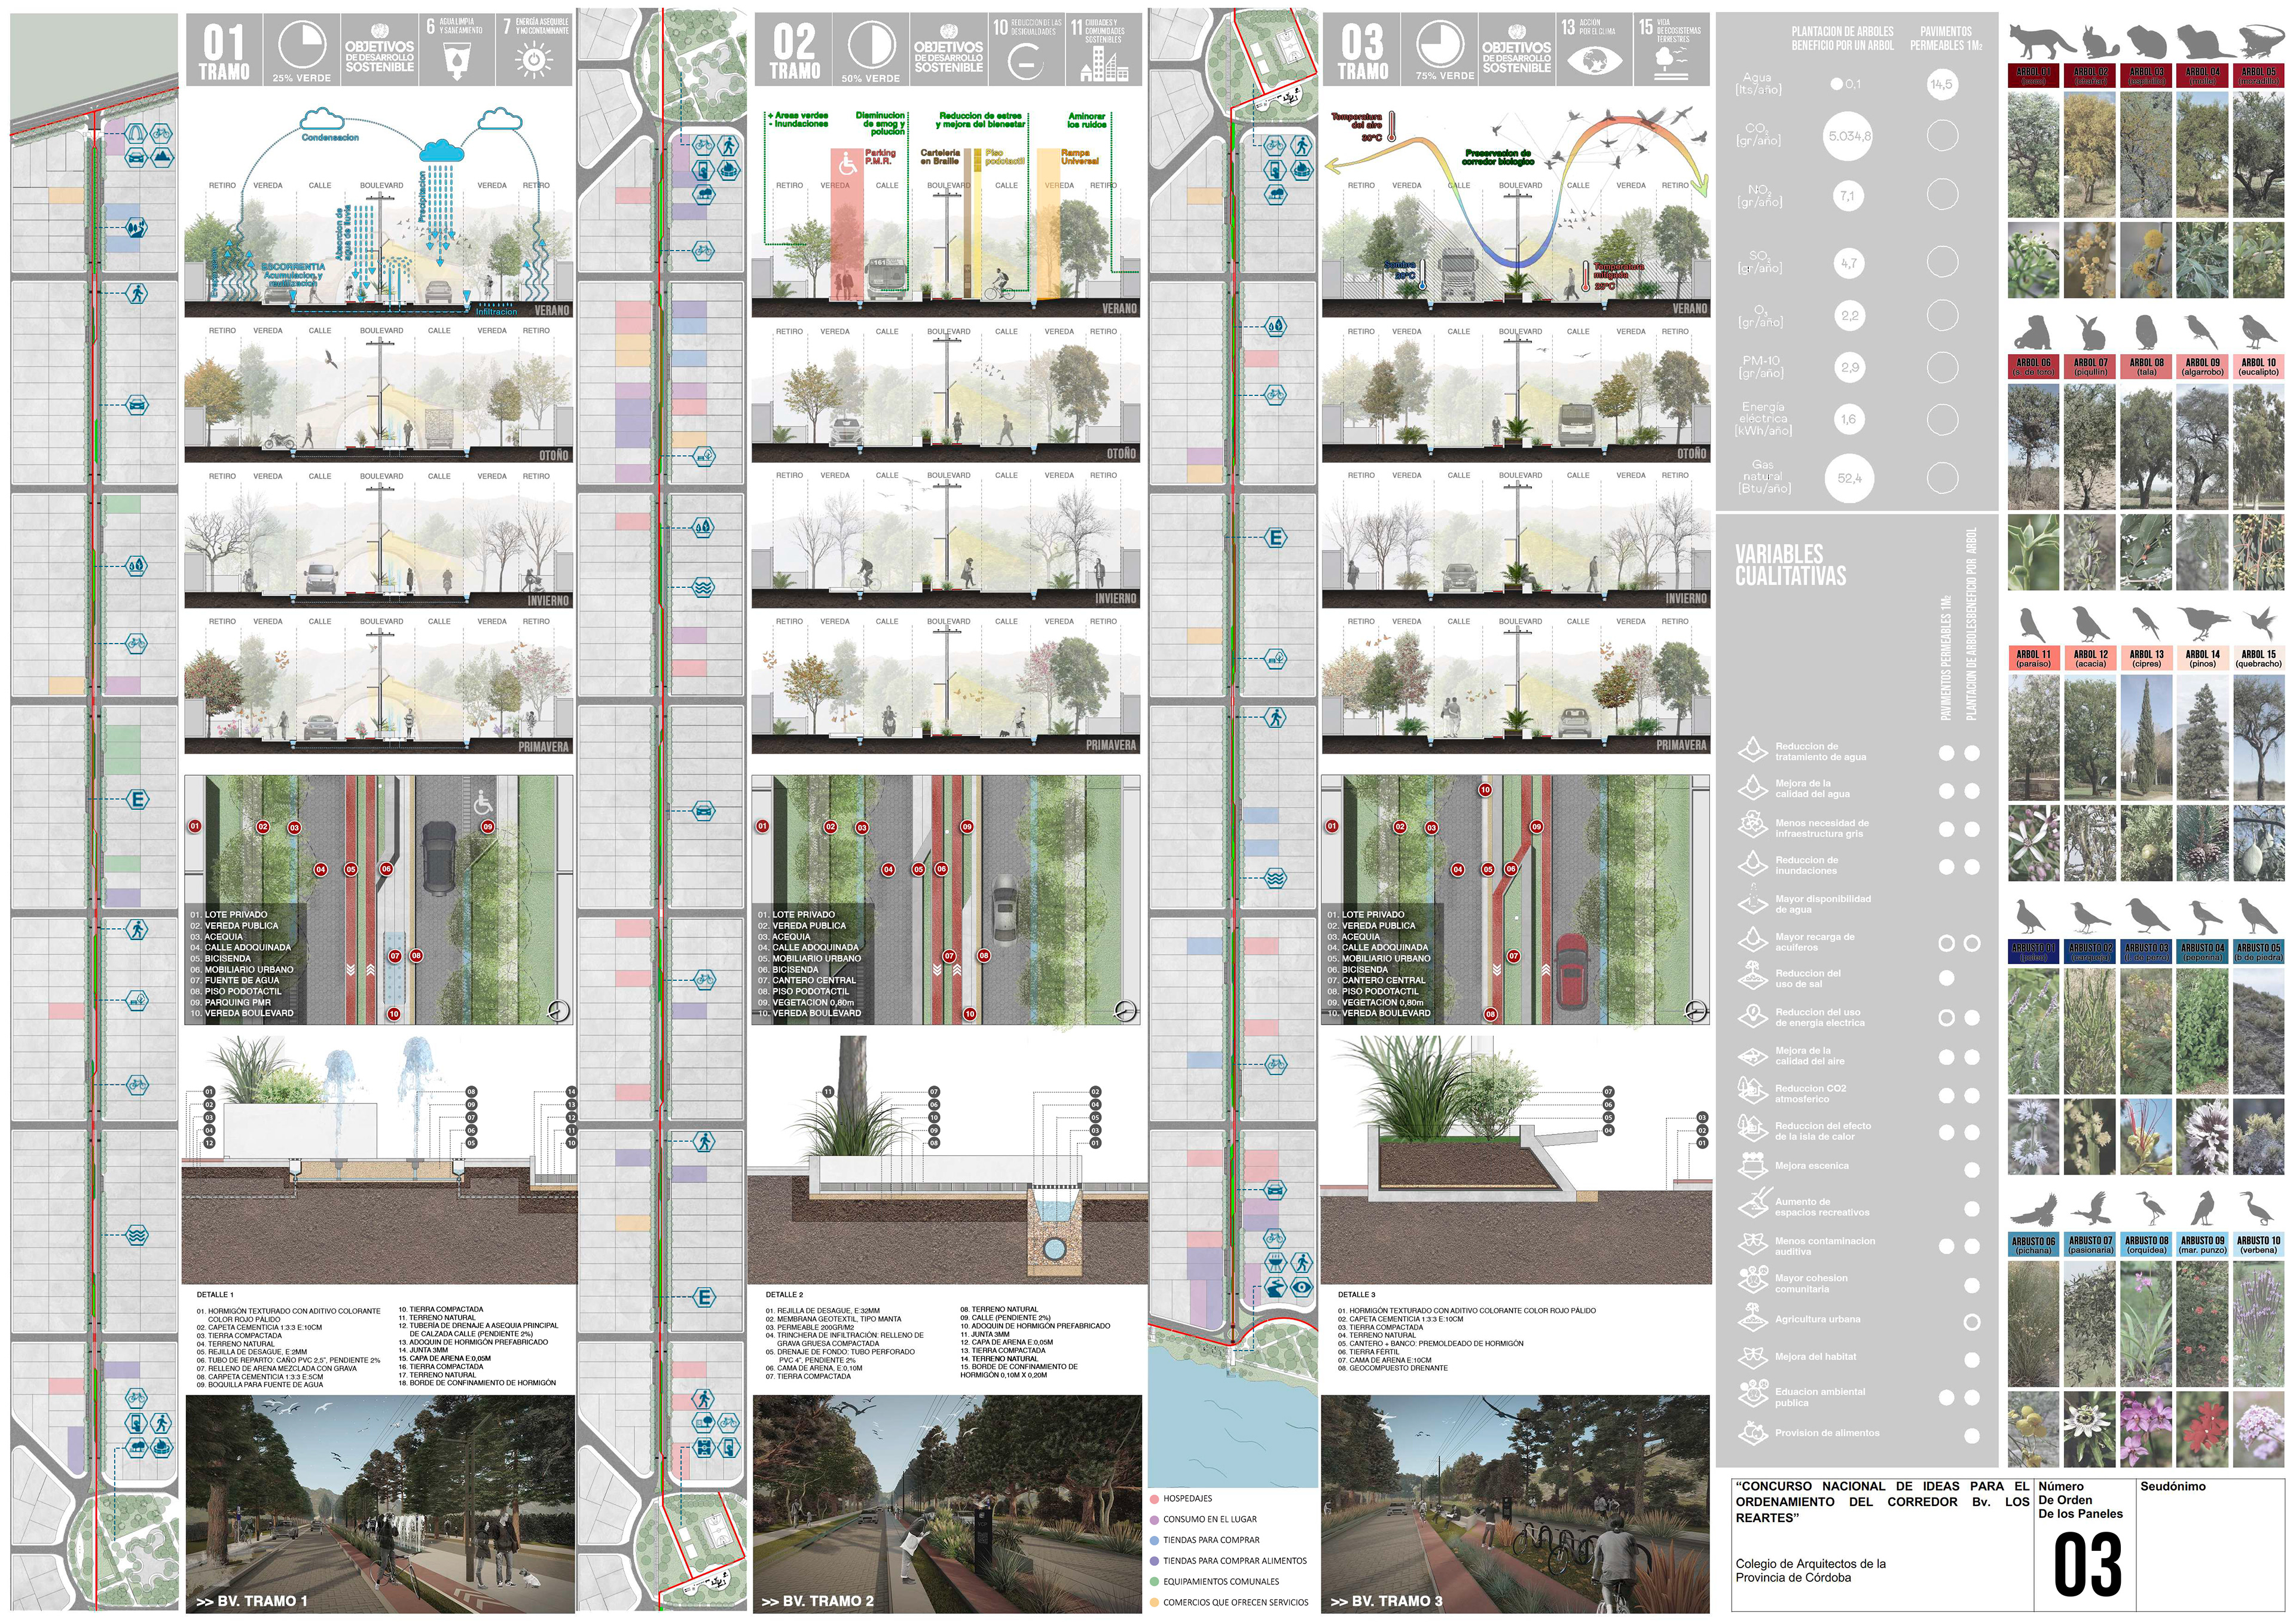
Task: Select the owl silhouette above ARBOL 08
Action: pyautogui.click(x=2146, y=332)
